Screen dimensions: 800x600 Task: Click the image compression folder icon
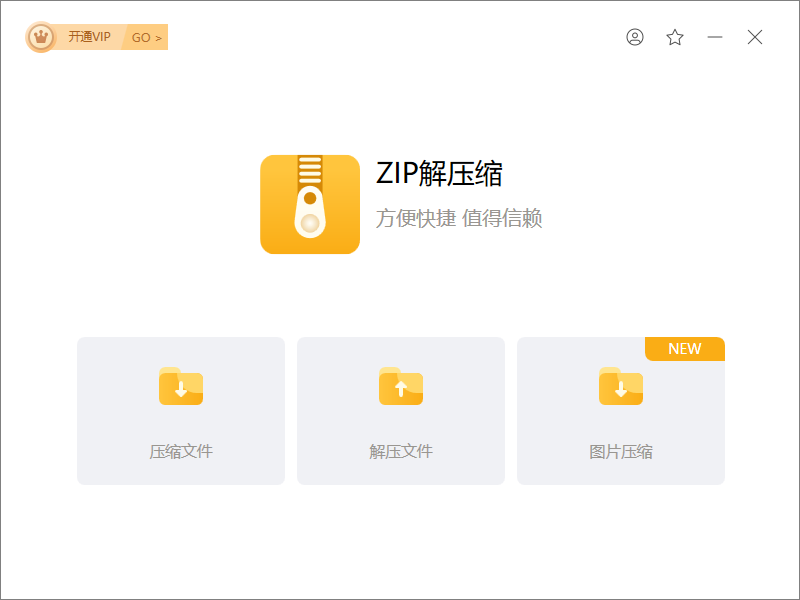[x=620, y=386]
